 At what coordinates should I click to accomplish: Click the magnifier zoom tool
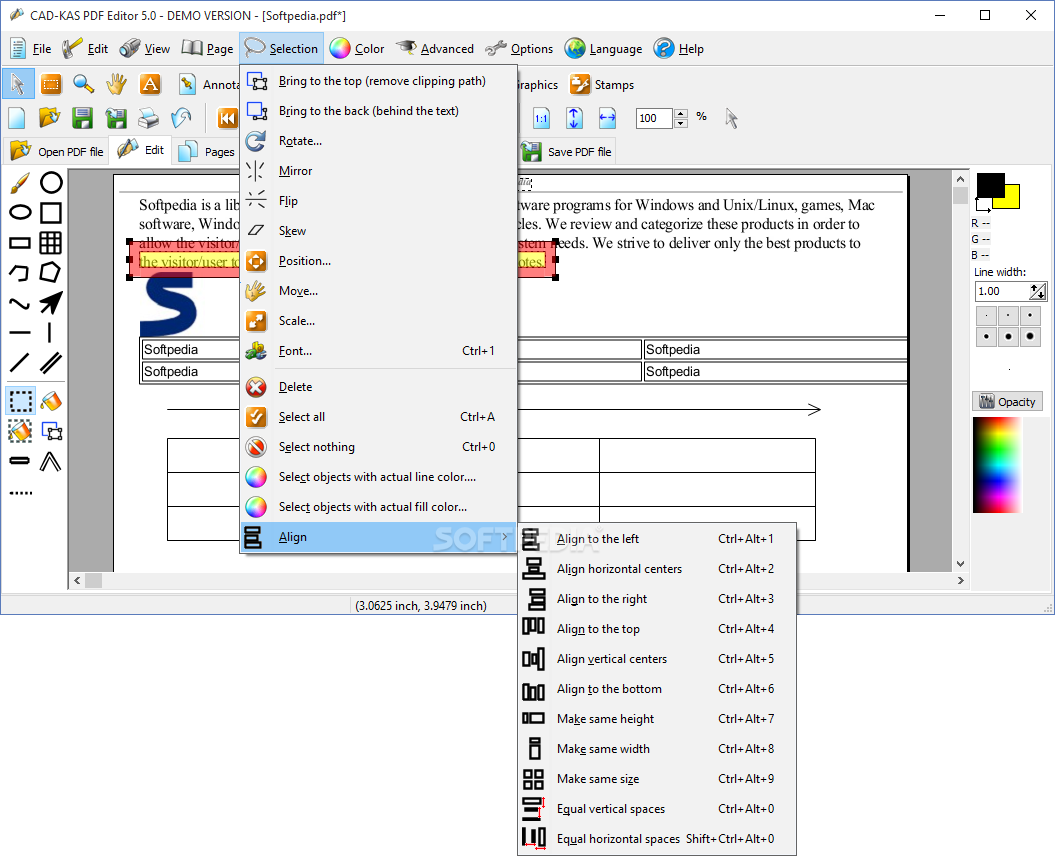click(83, 84)
